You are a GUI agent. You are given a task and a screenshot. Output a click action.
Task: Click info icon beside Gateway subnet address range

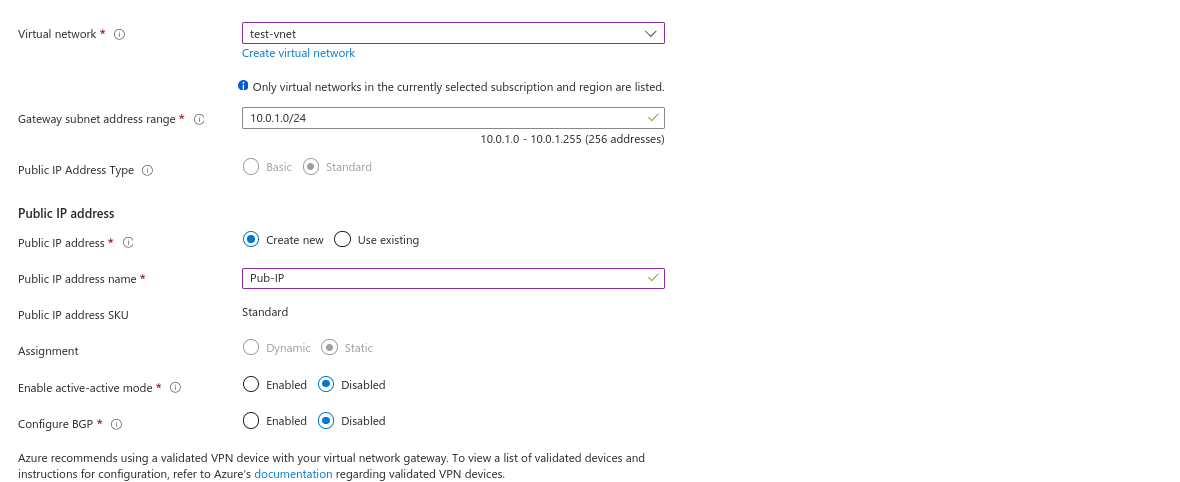199,119
